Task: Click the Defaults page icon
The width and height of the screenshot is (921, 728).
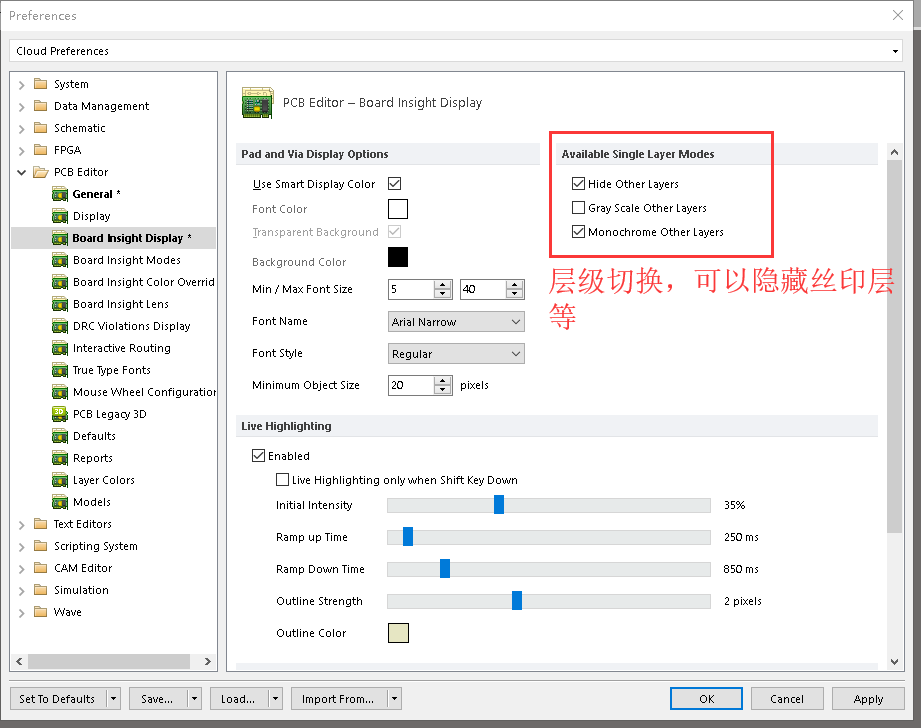Action: click(x=60, y=436)
